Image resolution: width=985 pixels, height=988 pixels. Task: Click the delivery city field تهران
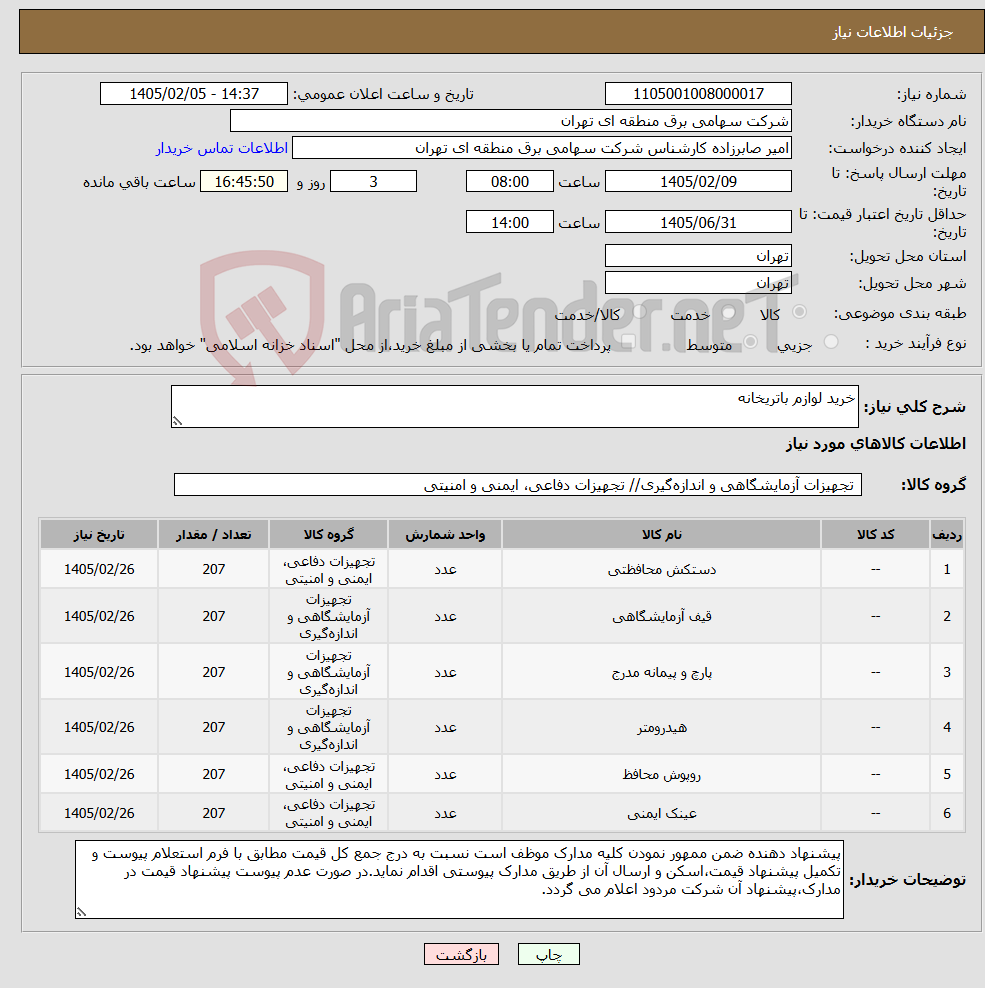coord(698,283)
